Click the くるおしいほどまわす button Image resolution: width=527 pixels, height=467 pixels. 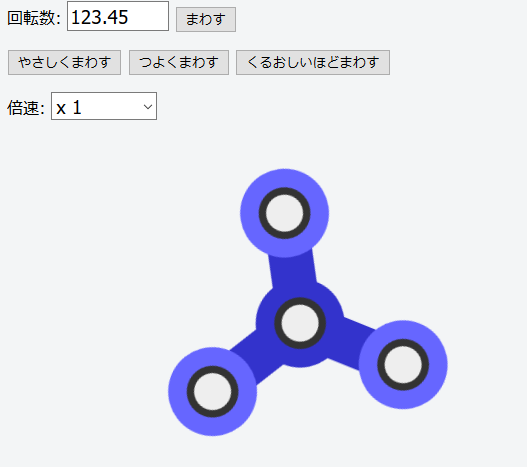tap(313, 63)
